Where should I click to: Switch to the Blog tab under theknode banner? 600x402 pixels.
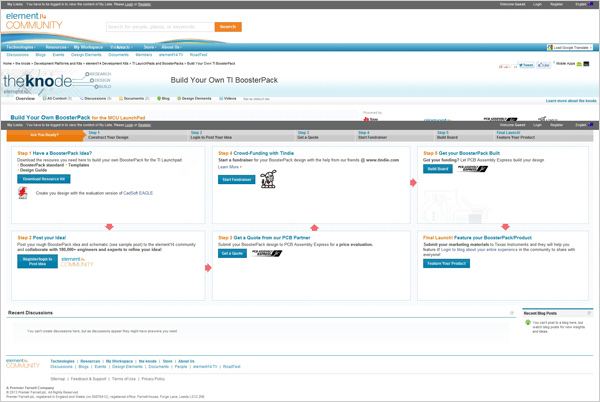163,99
